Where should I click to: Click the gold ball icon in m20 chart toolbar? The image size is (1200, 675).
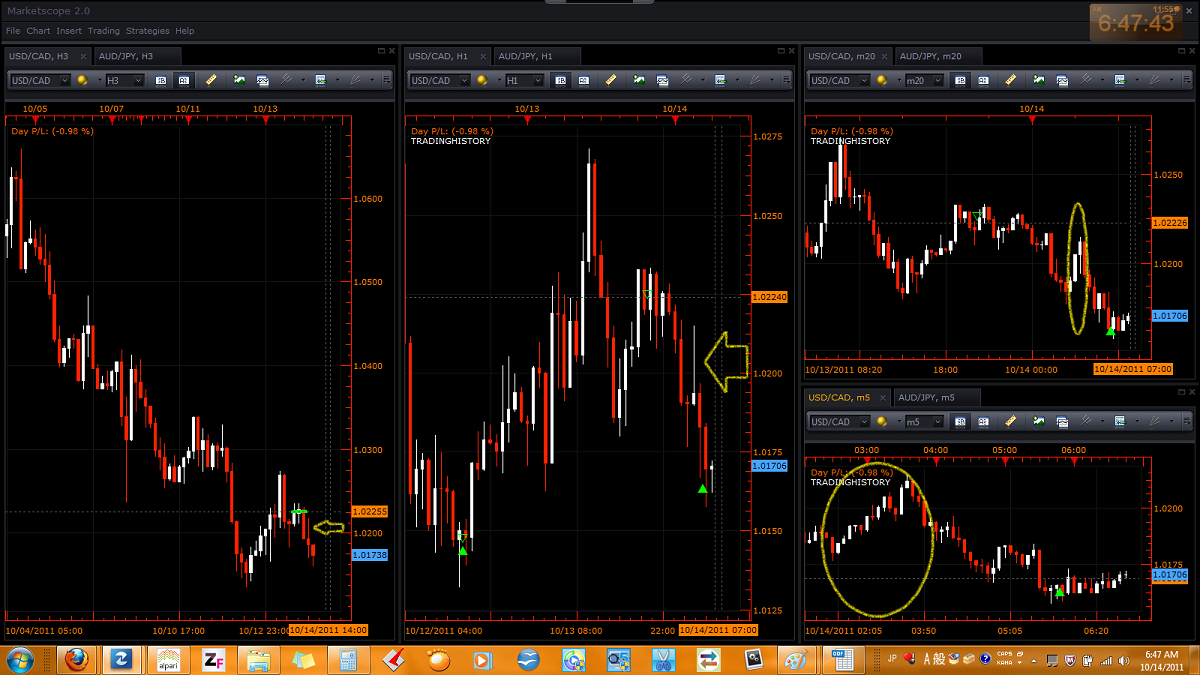[x=881, y=80]
